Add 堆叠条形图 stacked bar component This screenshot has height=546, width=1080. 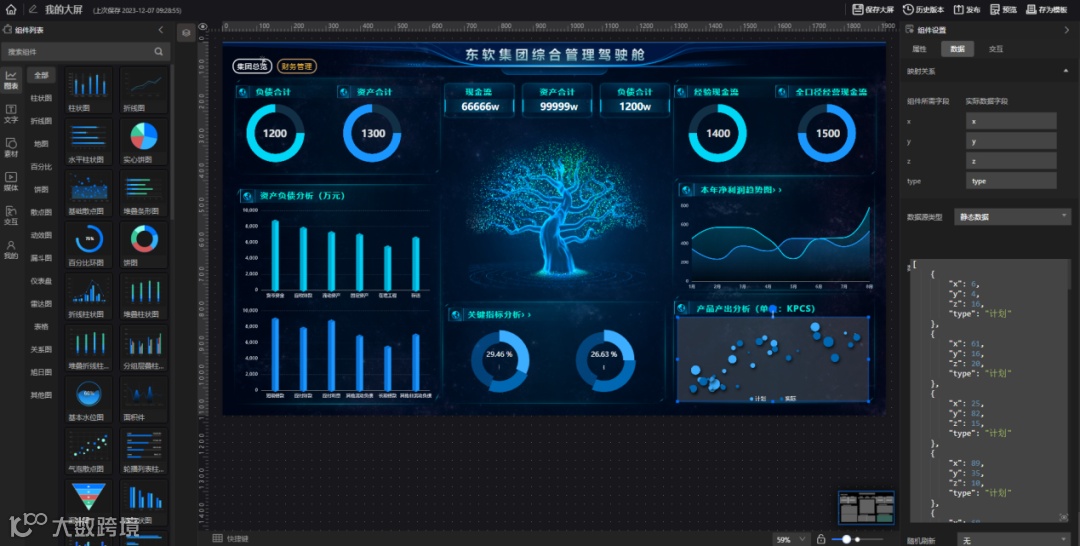pyautogui.click(x=144, y=193)
